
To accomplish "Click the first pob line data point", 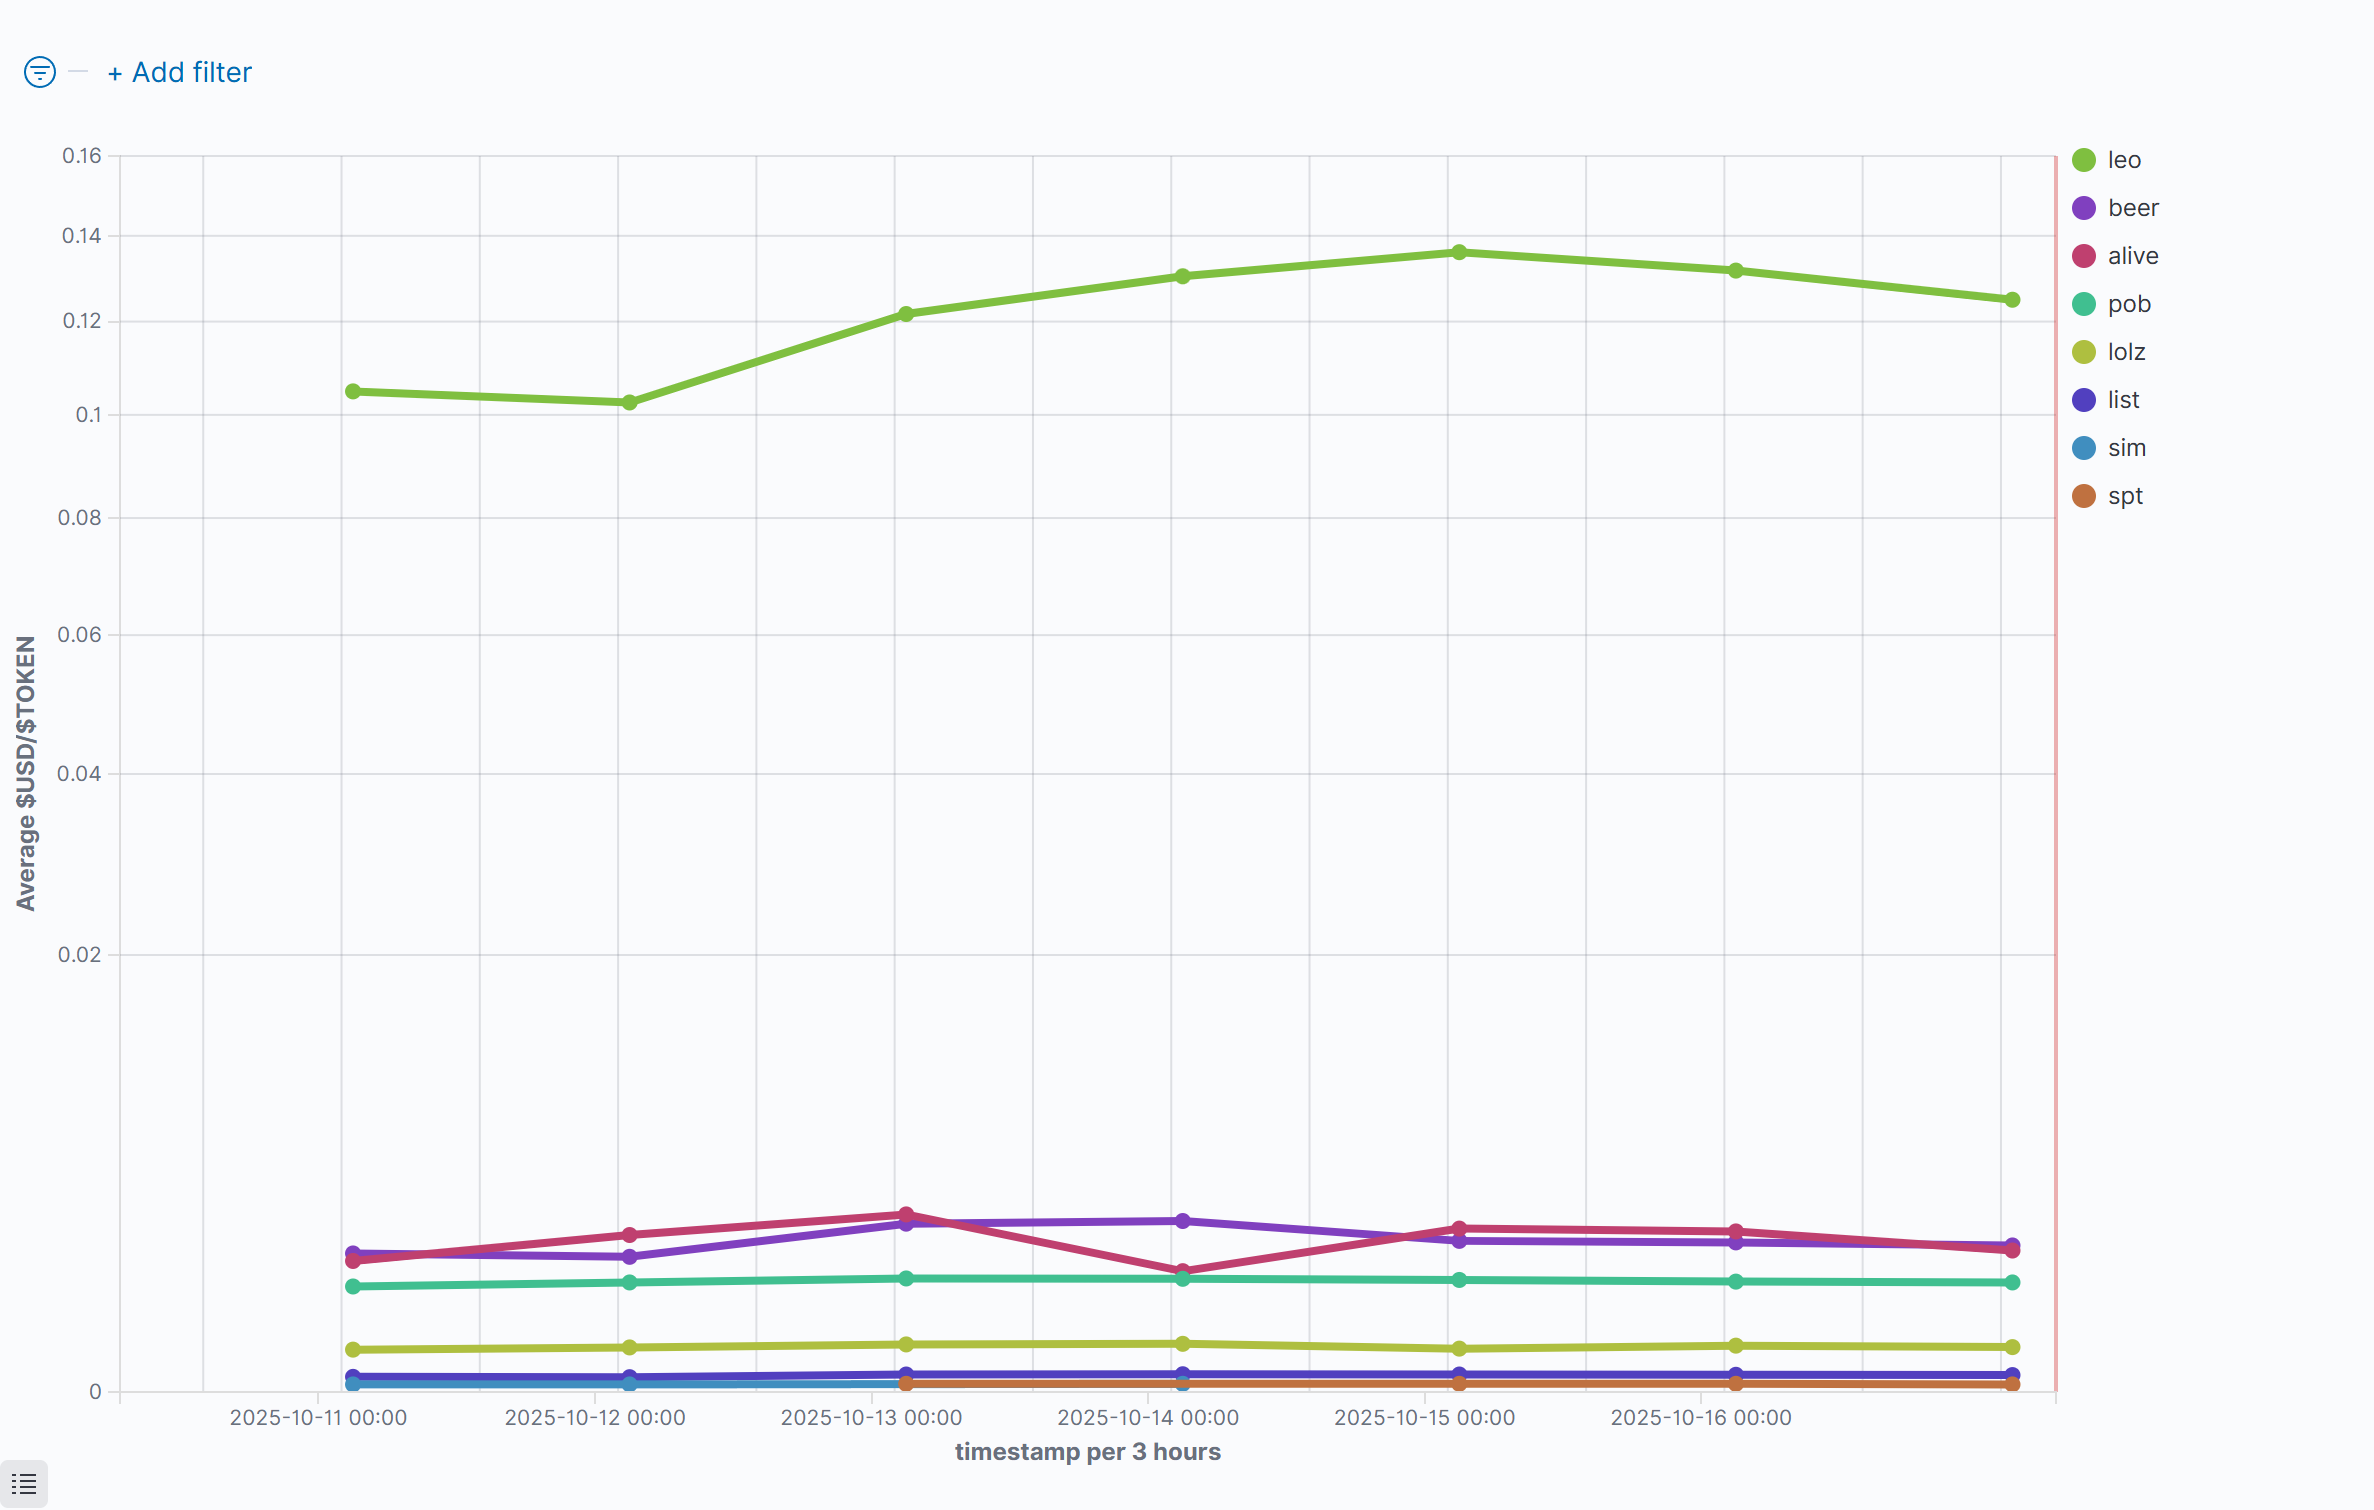I will coord(353,1286).
